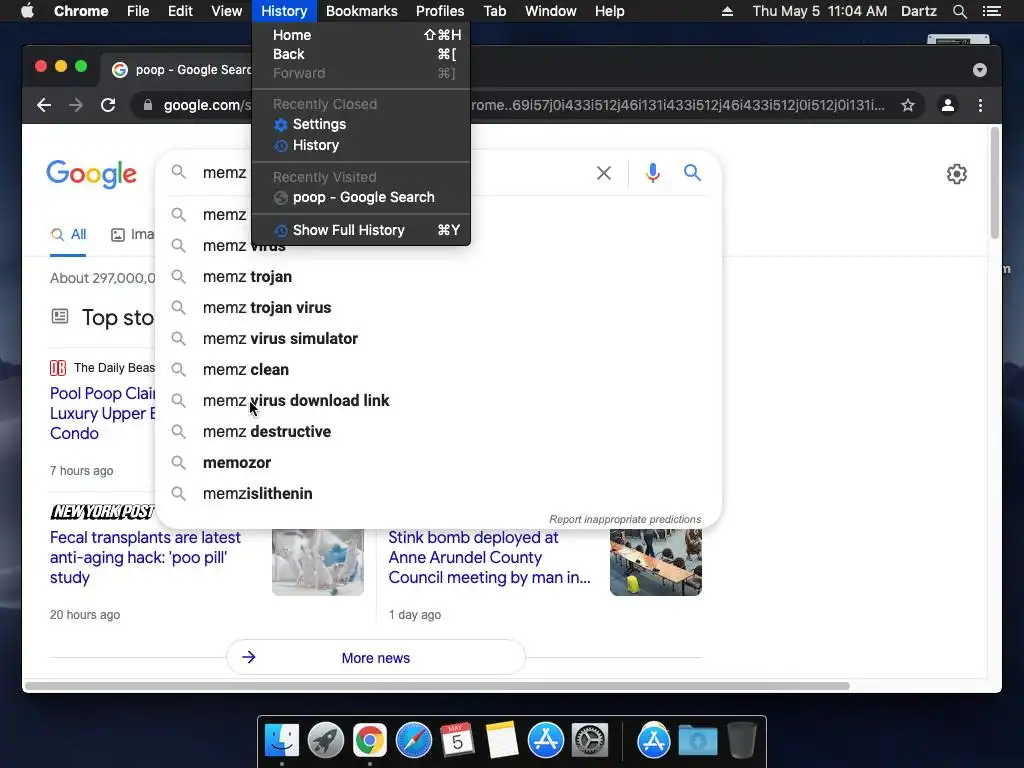Screen dimensions: 1024x768
Task: Reopen Settings from Recently Closed
Action: tap(361, 124)
